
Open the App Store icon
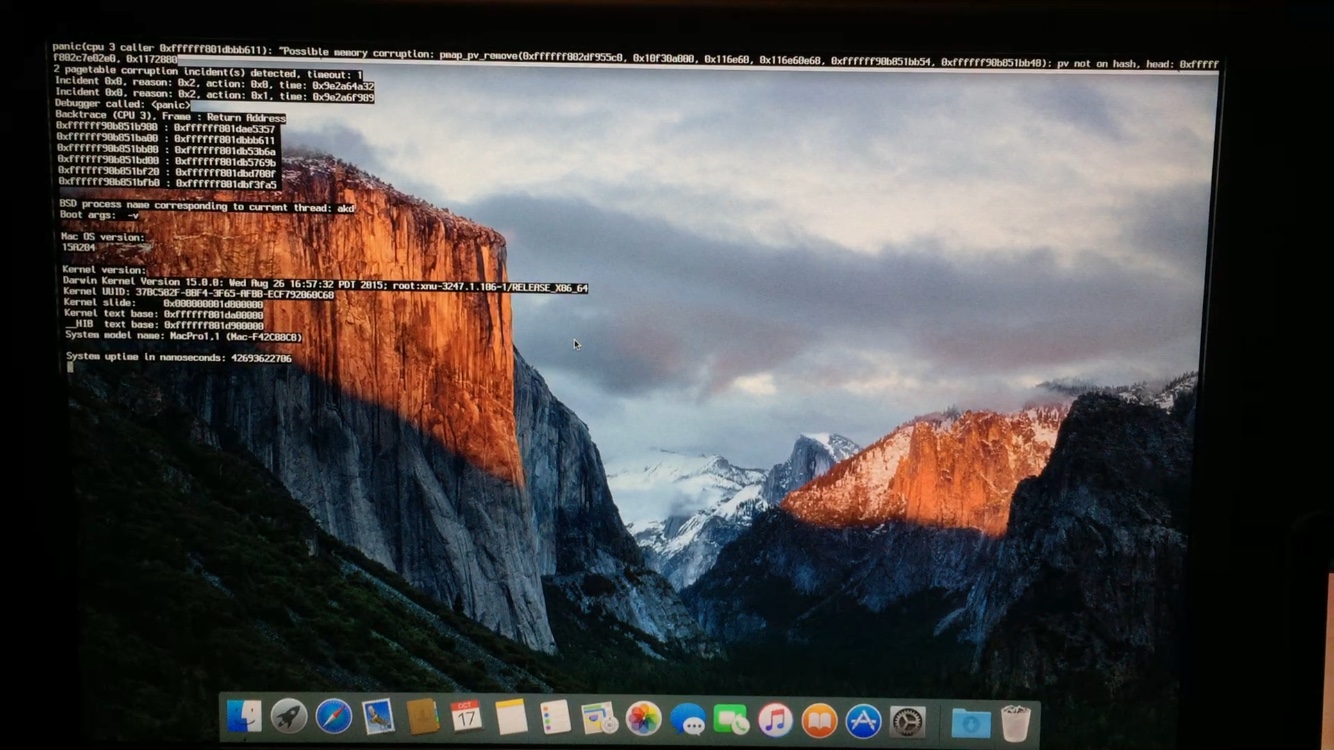click(x=863, y=721)
